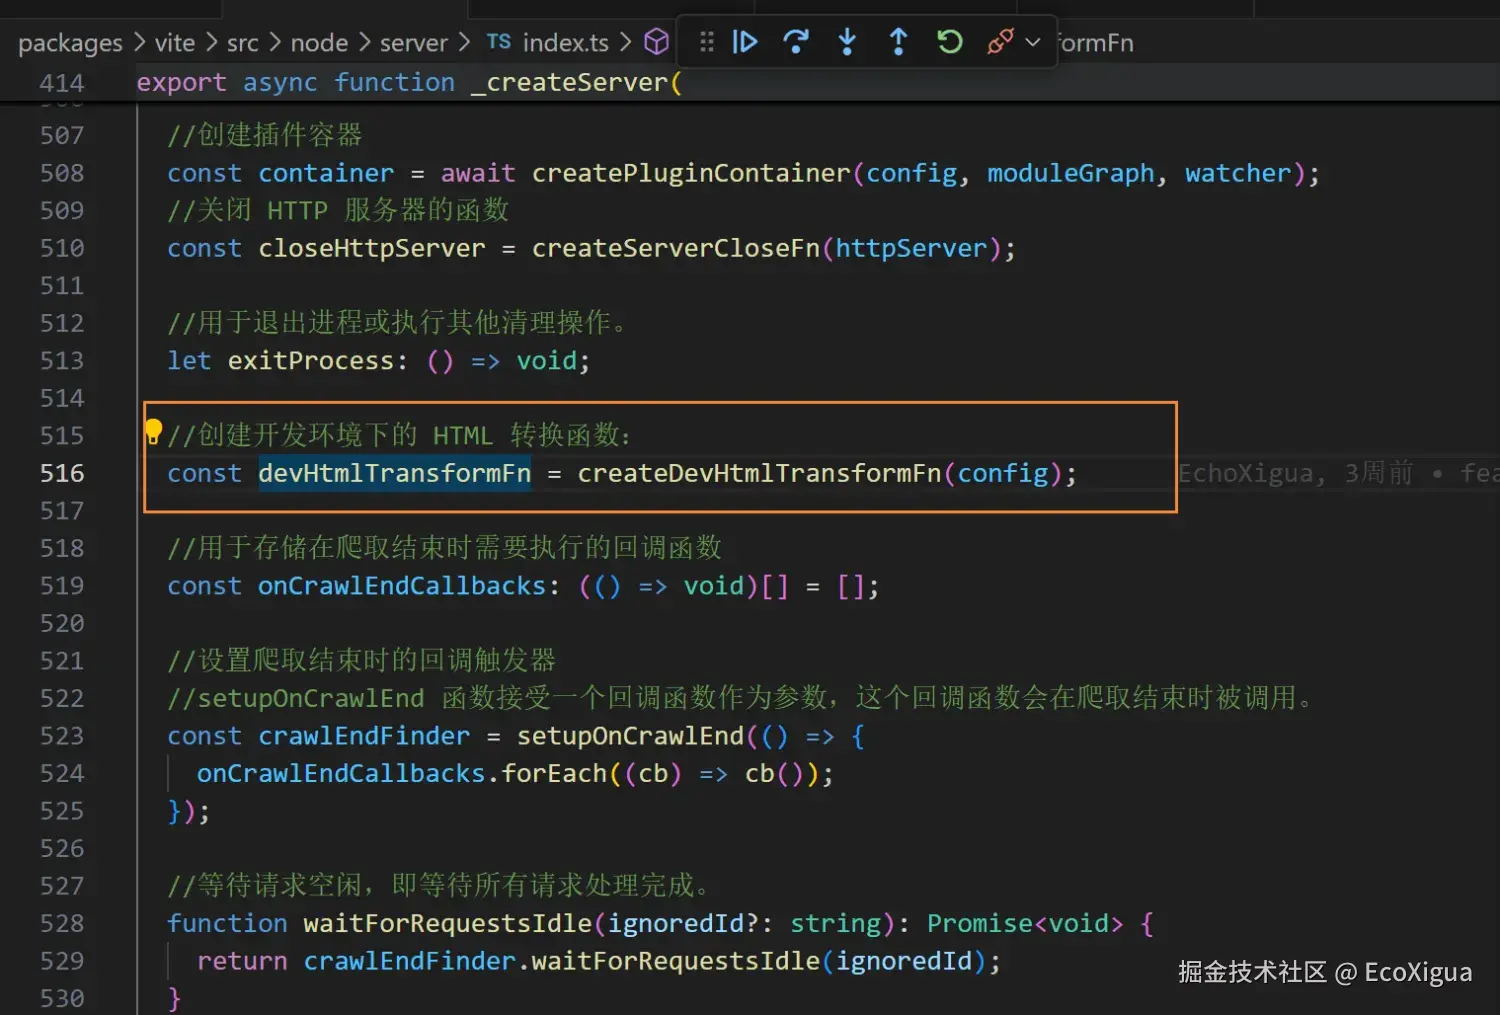Click _createServer in sticky scroll header
This screenshot has height=1015, width=1500.
(569, 82)
